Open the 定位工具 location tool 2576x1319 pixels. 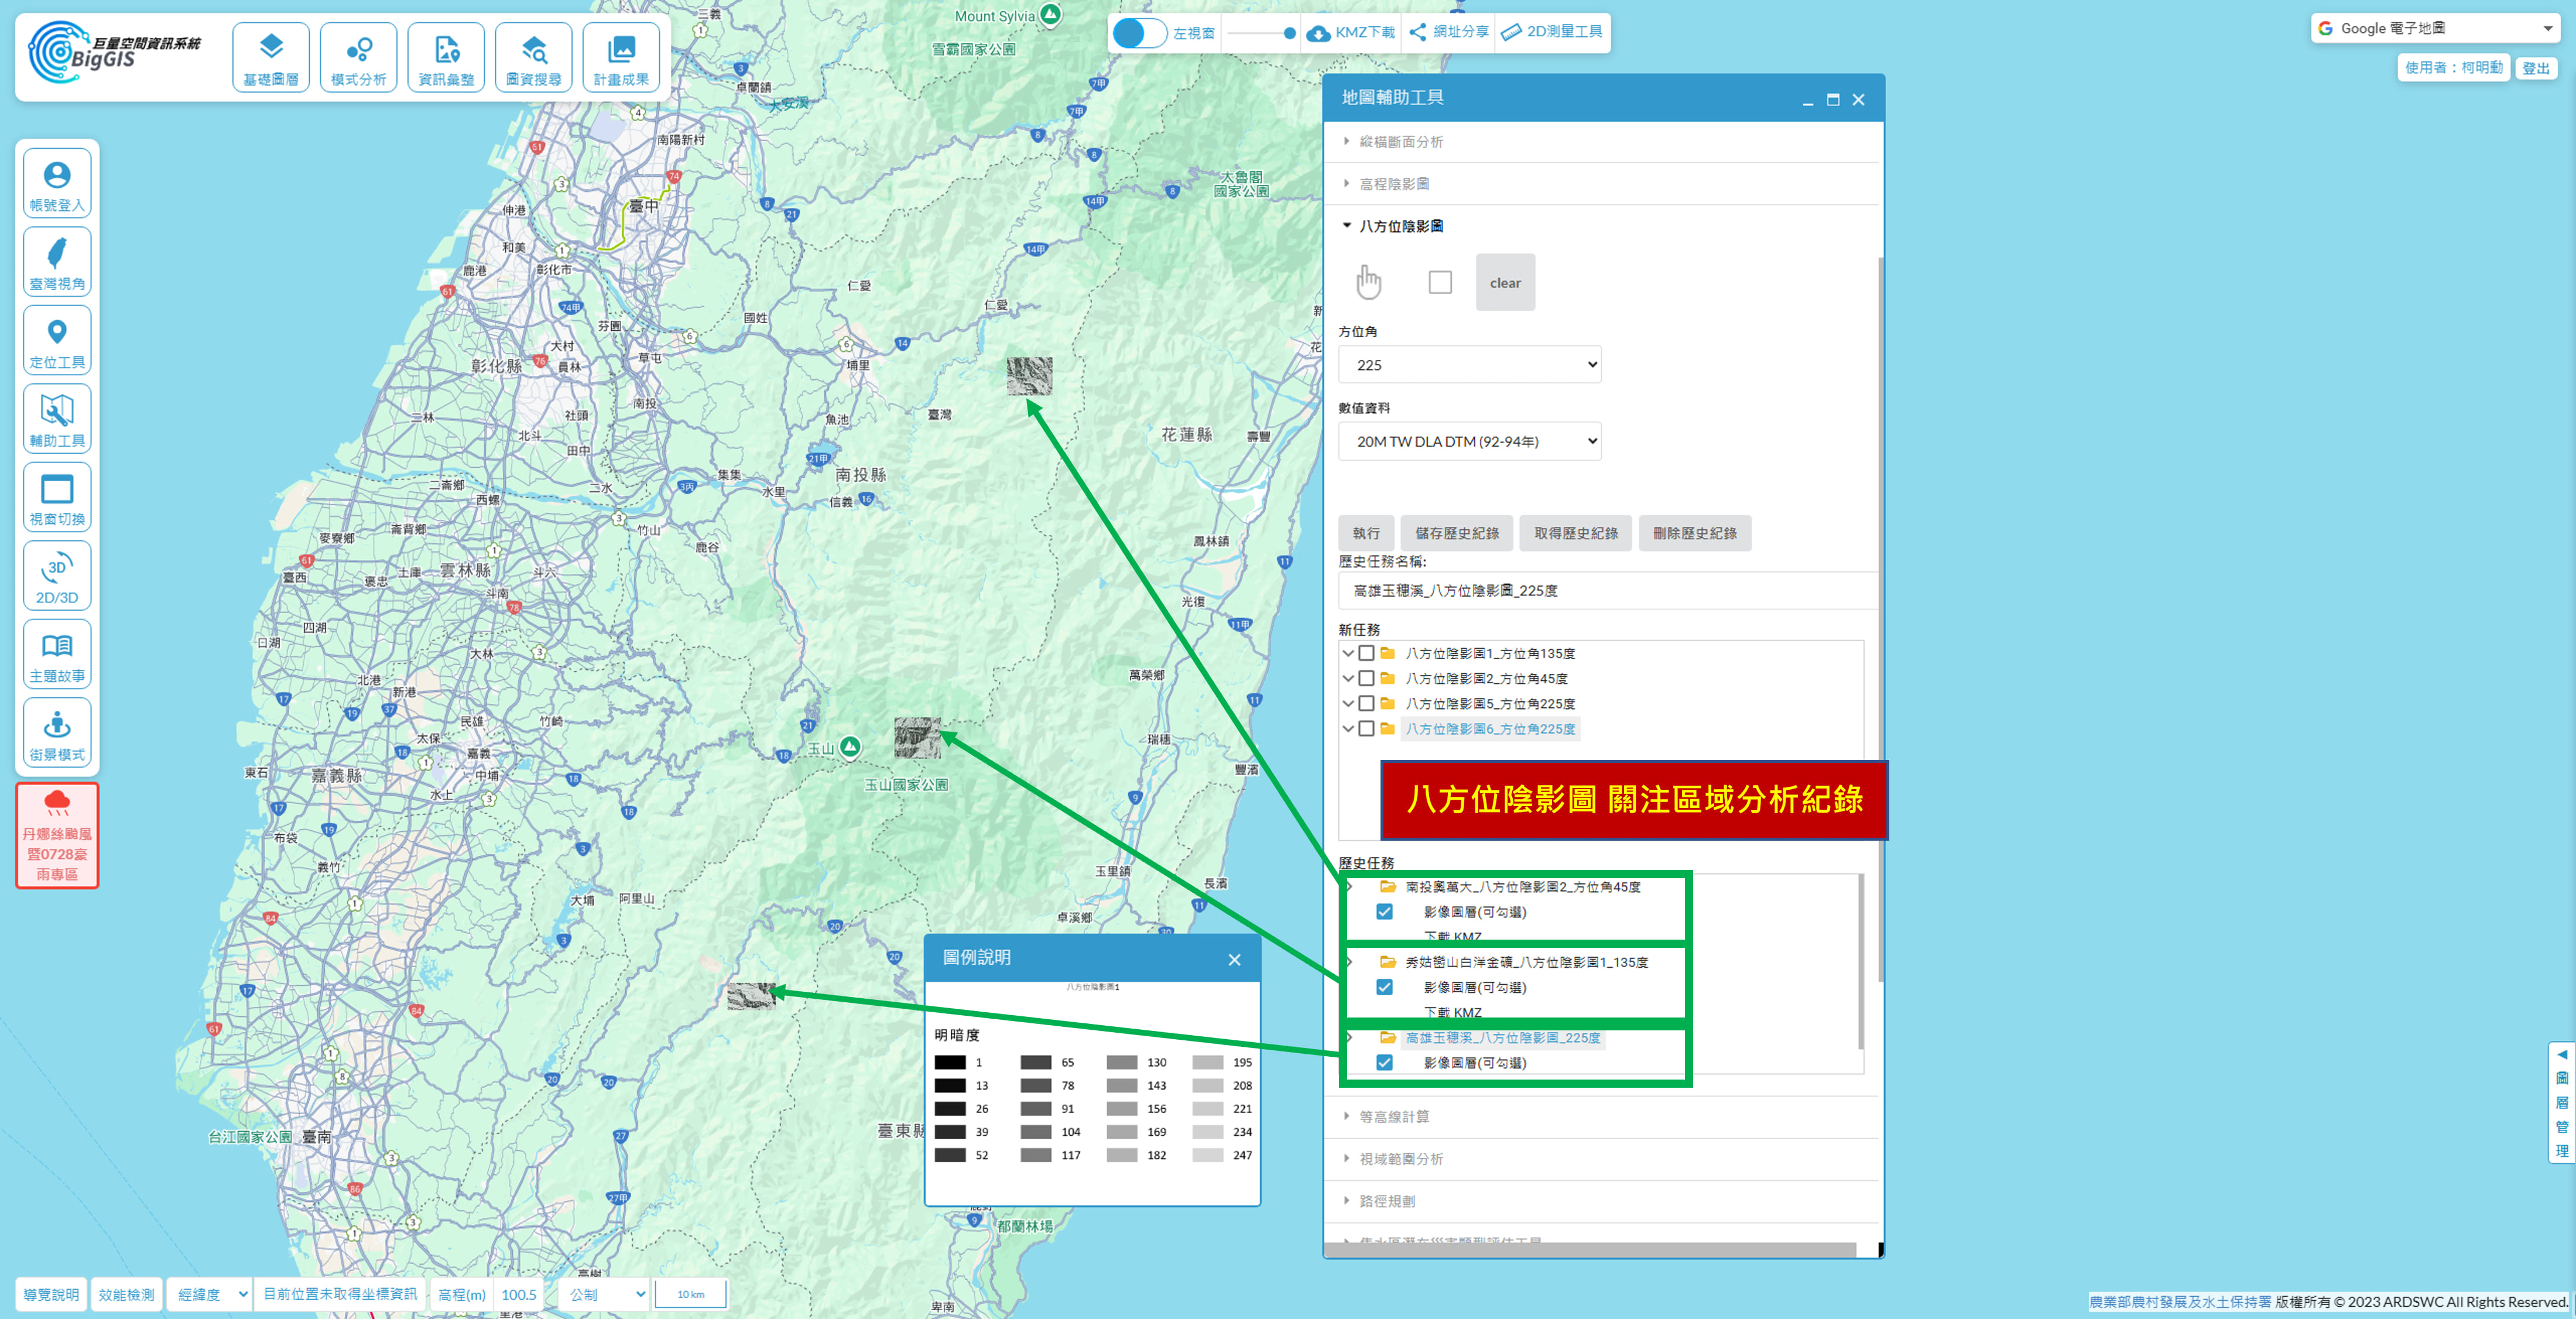pyautogui.click(x=57, y=341)
